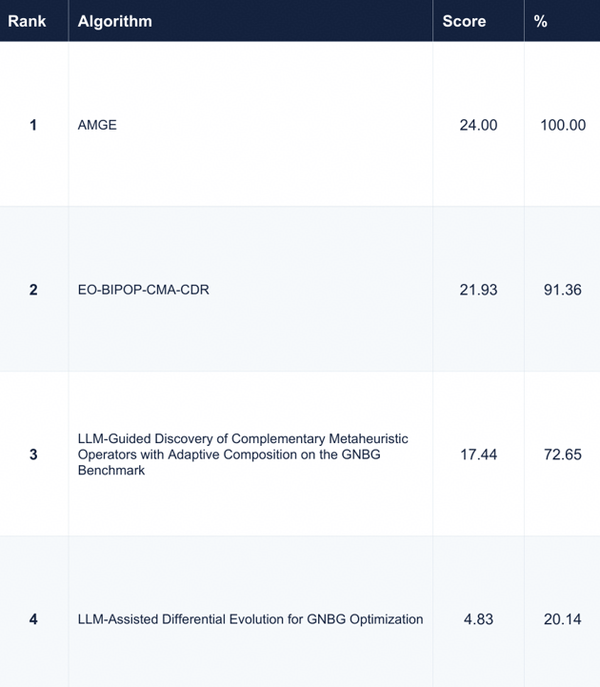Image resolution: width=600 pixels, height=687 pixels.
Task: Click the Rank column header
Action: [x=27, y=21]
